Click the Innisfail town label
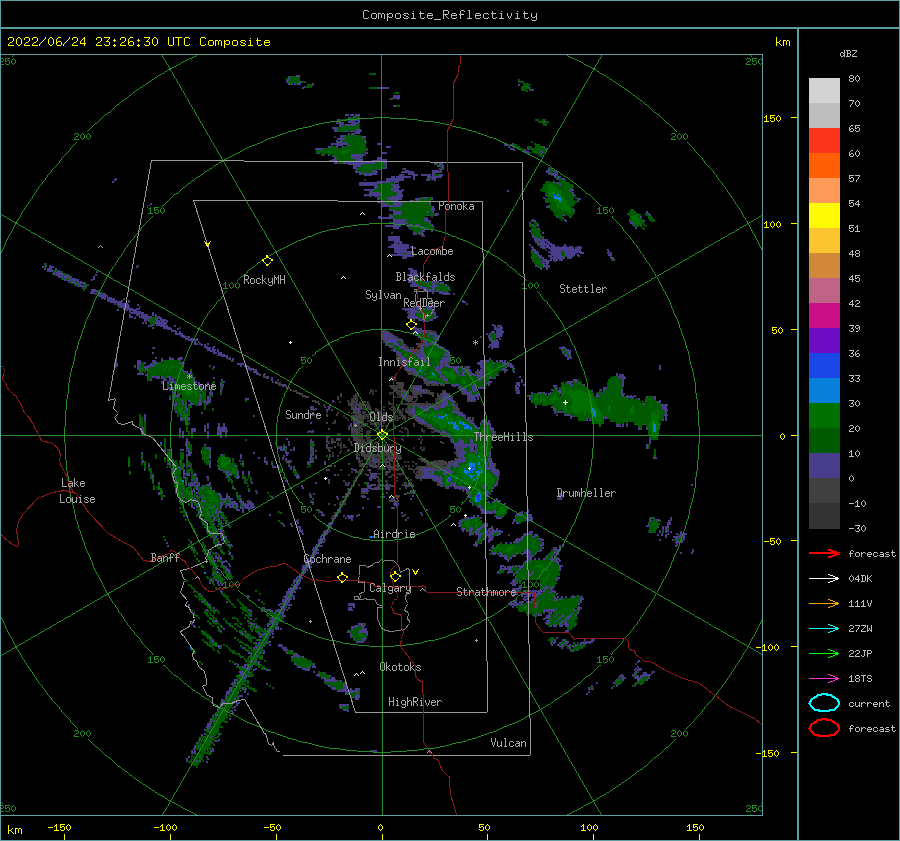 tap(404, 362)
